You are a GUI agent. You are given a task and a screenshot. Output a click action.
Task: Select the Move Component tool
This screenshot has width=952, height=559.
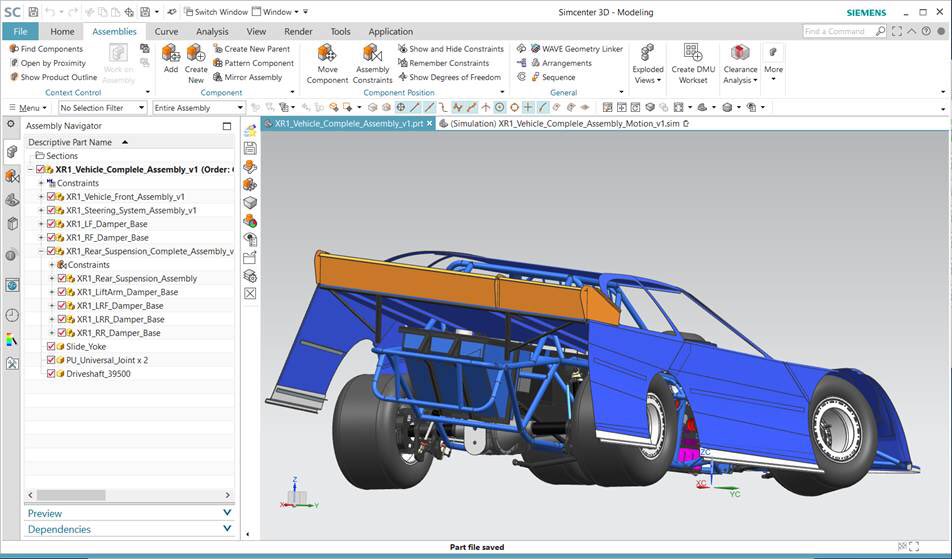click(327, 63)
